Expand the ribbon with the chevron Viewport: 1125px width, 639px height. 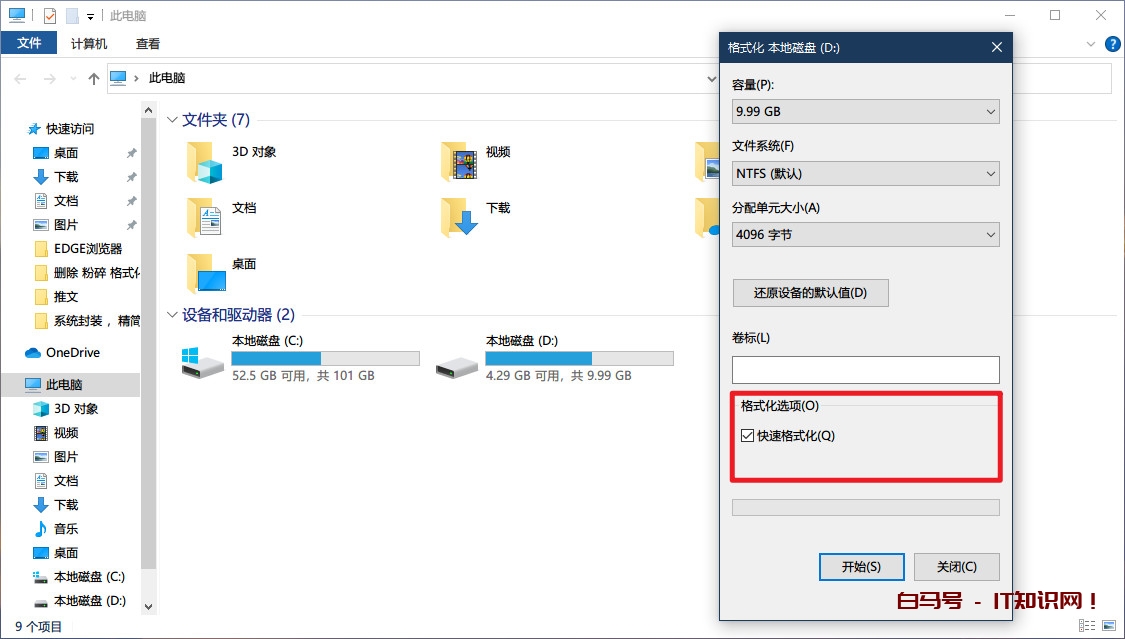[x=1091, y=44]
